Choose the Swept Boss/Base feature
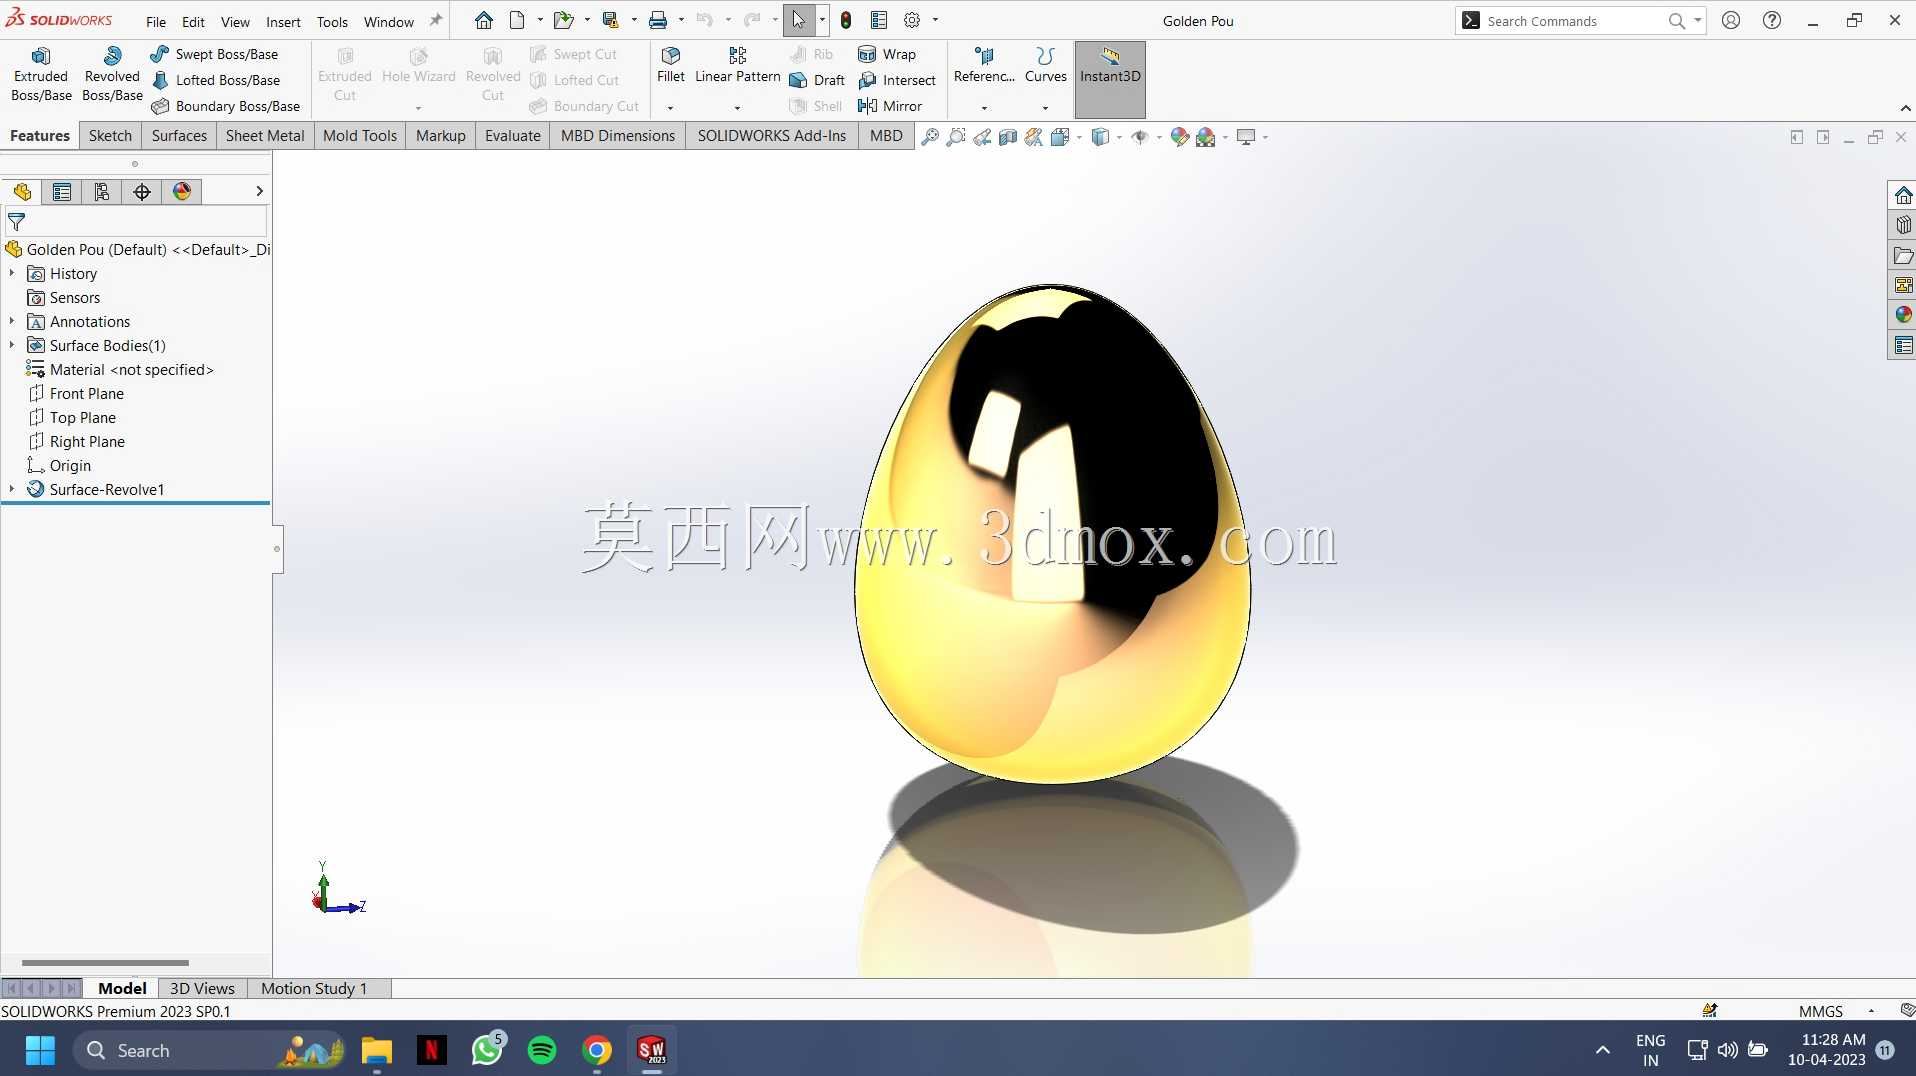1916x1076 pixels. (x=214, y=54)
